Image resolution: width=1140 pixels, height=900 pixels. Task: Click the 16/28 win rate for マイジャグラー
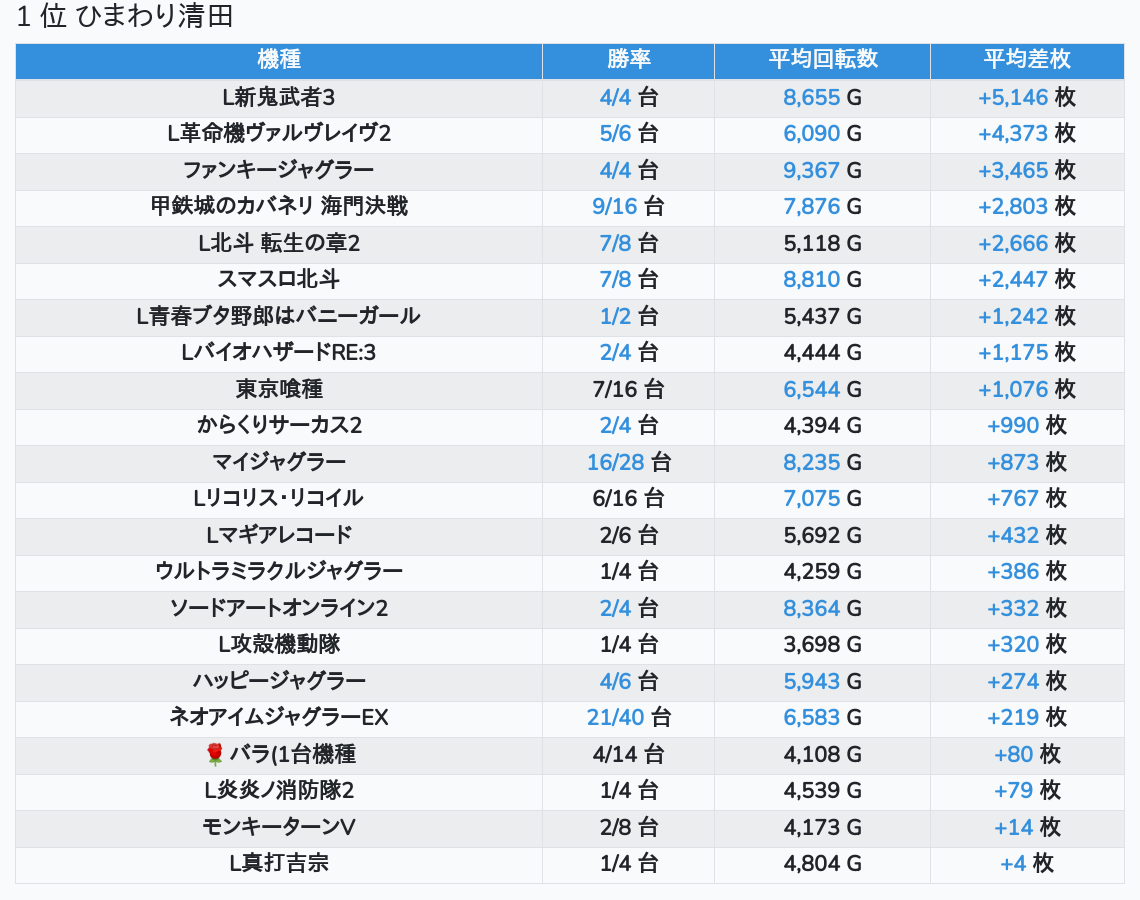(x=616, y=462)
